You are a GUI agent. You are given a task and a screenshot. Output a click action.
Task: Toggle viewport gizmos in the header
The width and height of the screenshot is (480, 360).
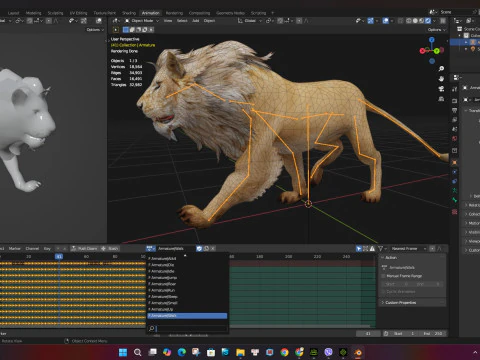370,21
